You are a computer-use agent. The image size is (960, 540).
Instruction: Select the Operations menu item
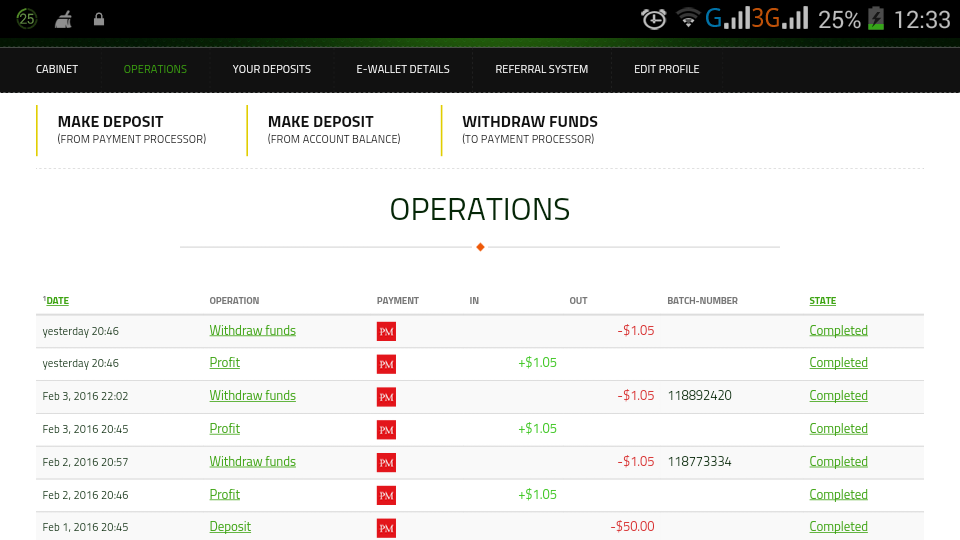(x=155, y=69)
